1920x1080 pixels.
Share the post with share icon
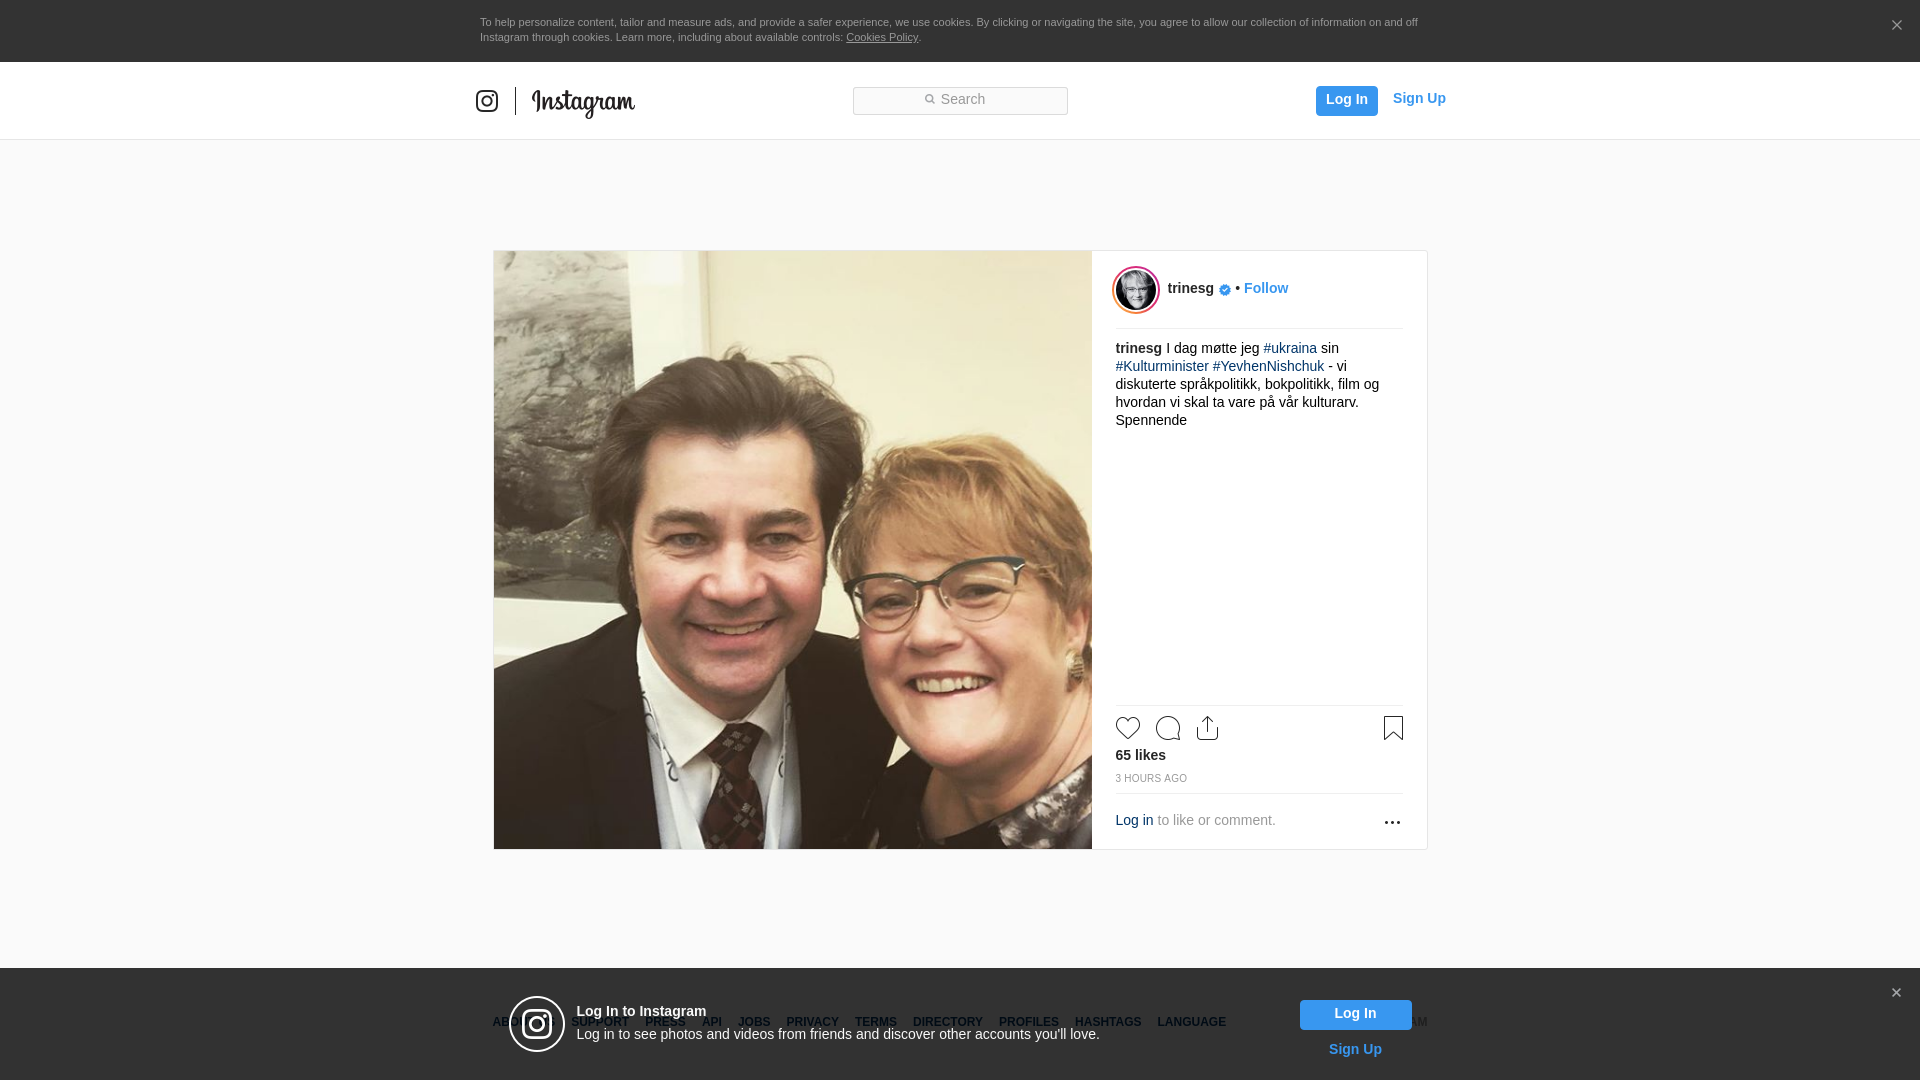tap(1207, 728)
